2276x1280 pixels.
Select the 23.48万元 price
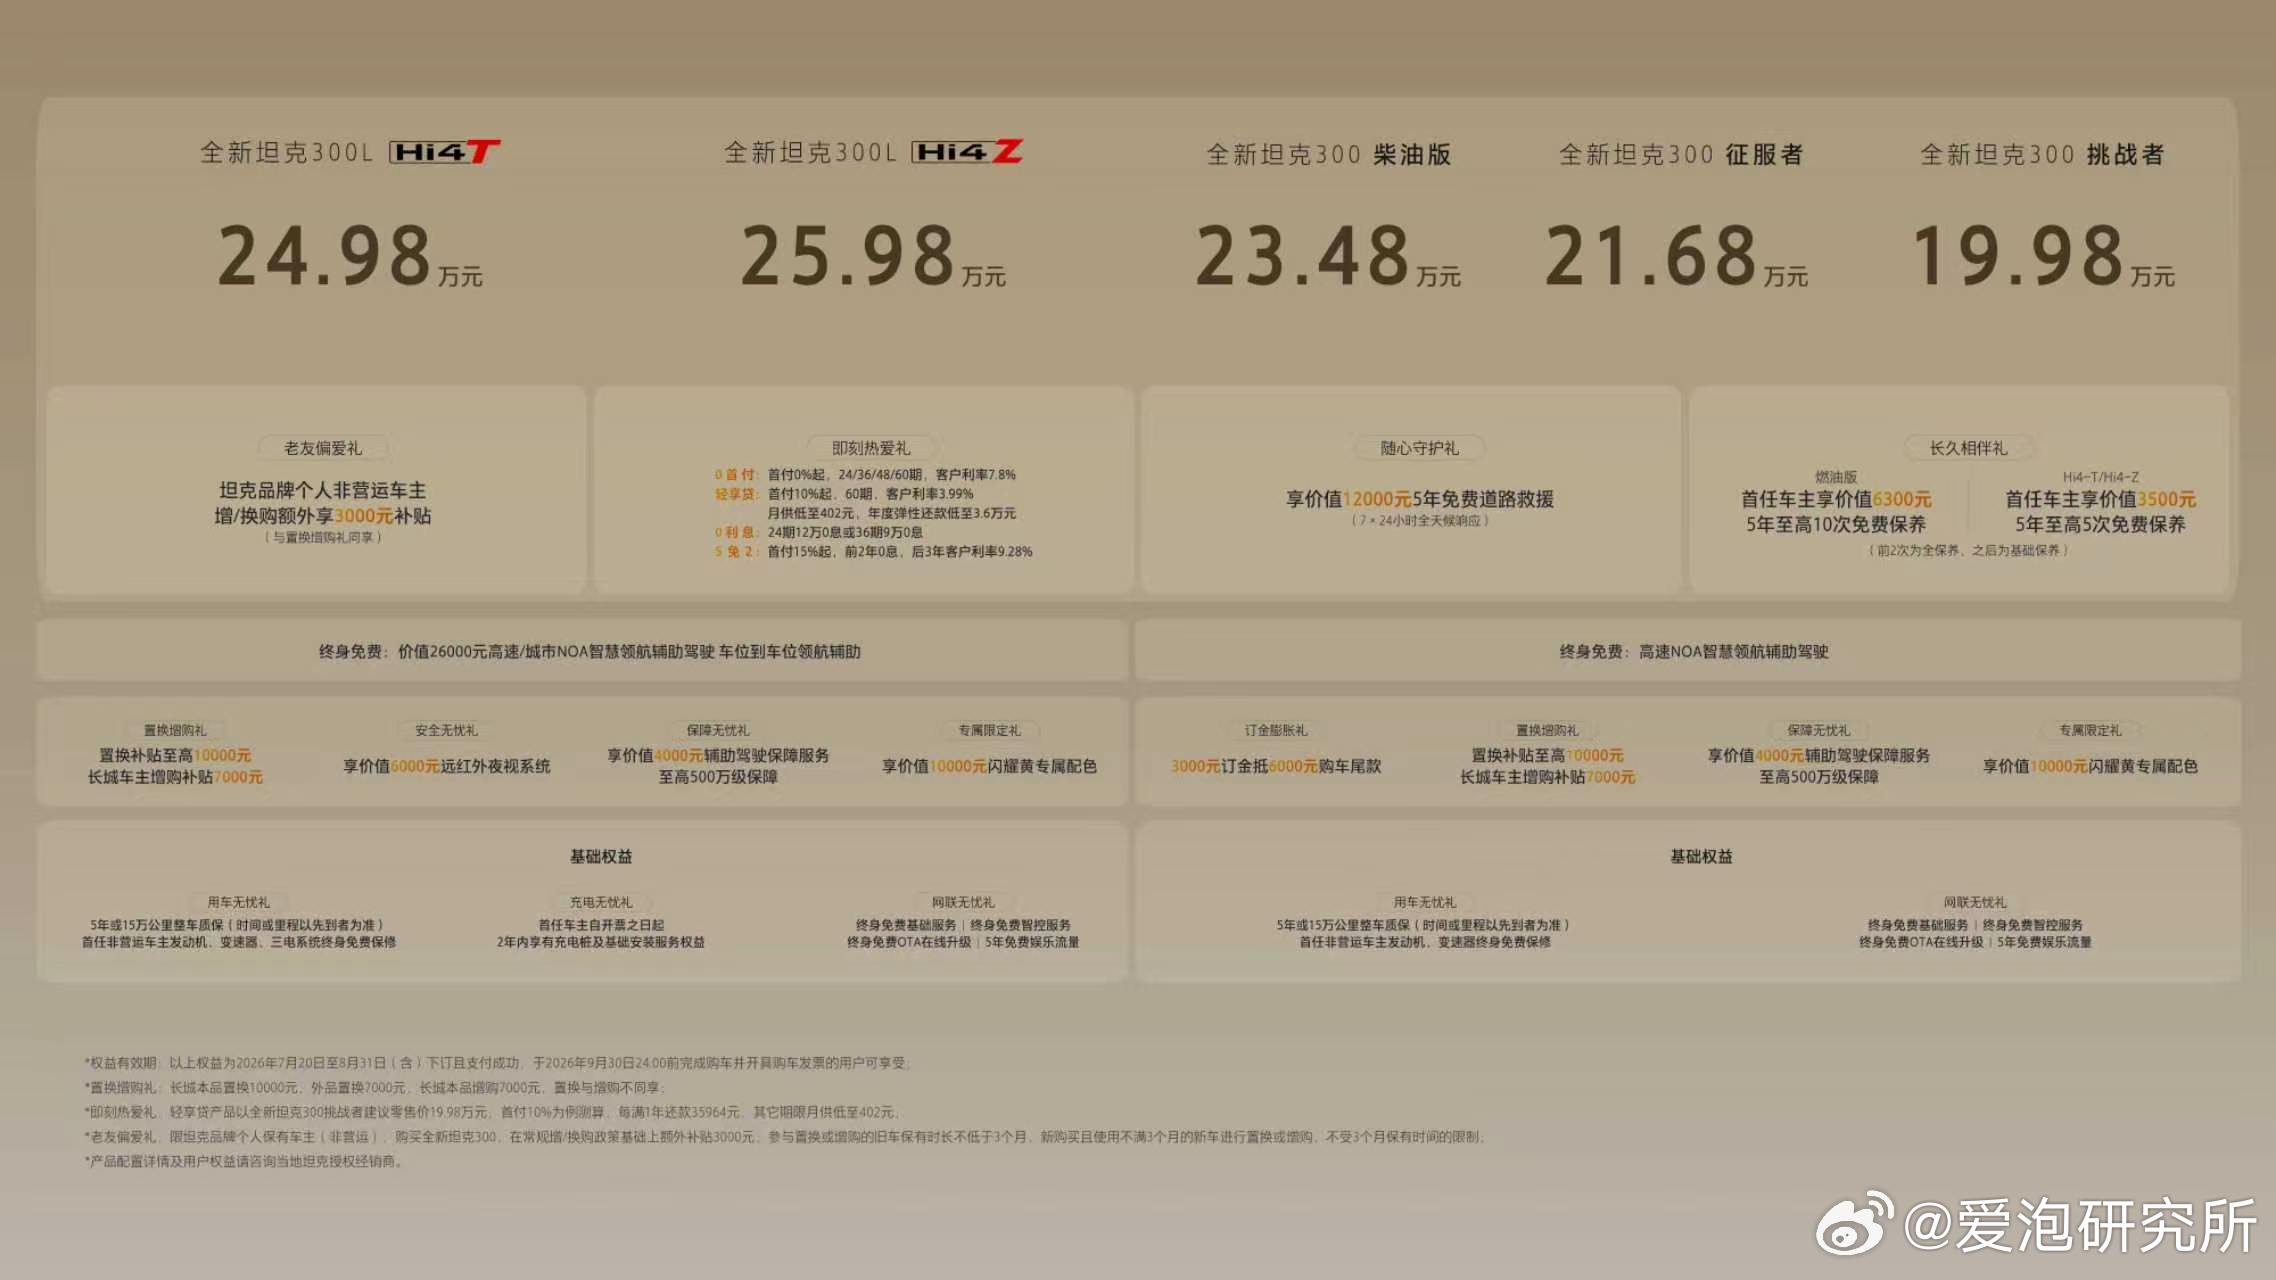pos(1328,256)
